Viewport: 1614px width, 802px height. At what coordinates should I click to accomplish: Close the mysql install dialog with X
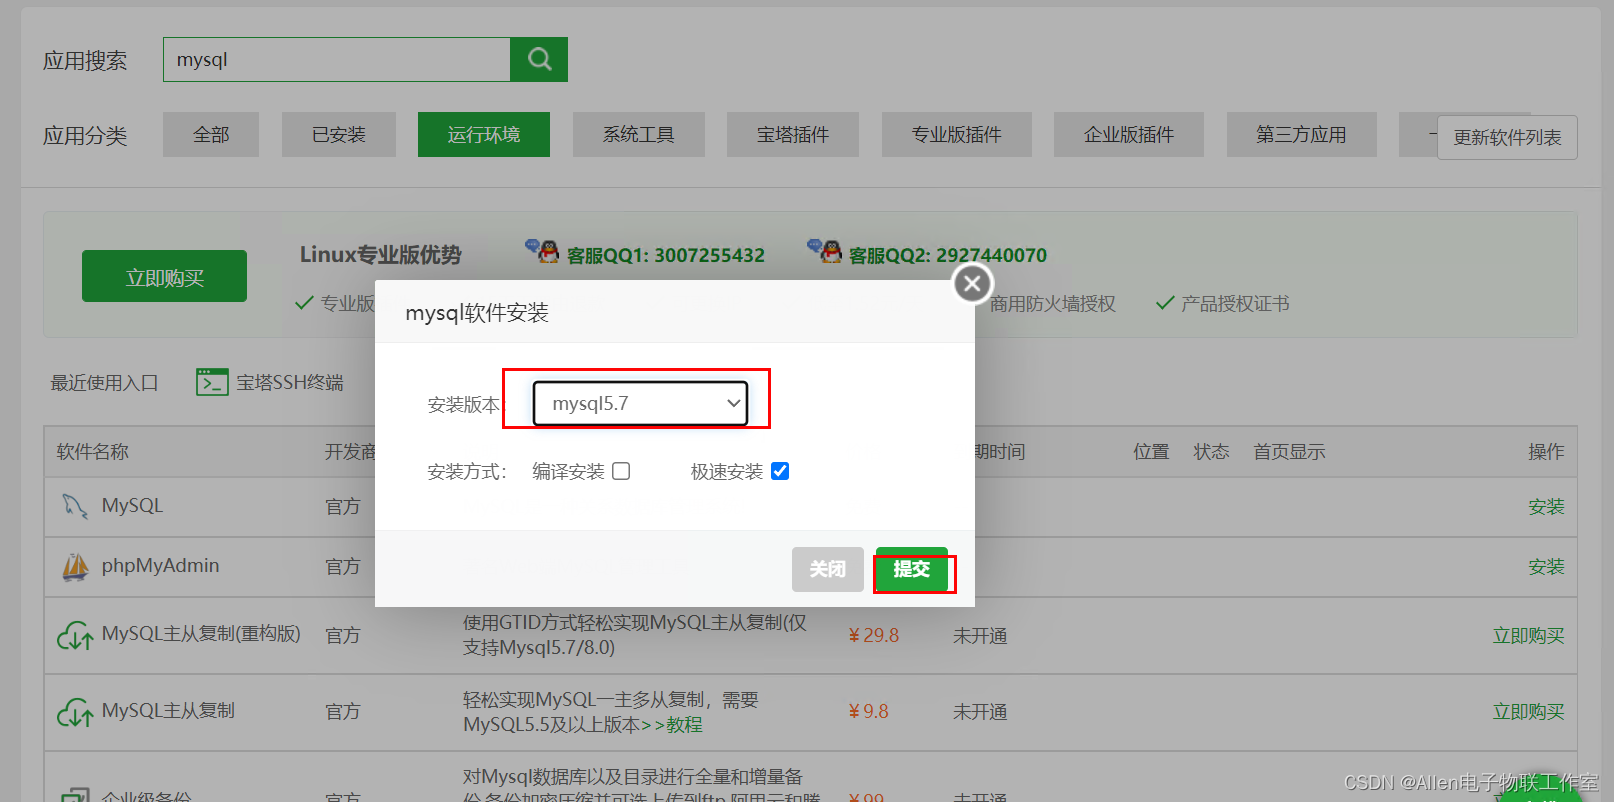coord(972,283)
